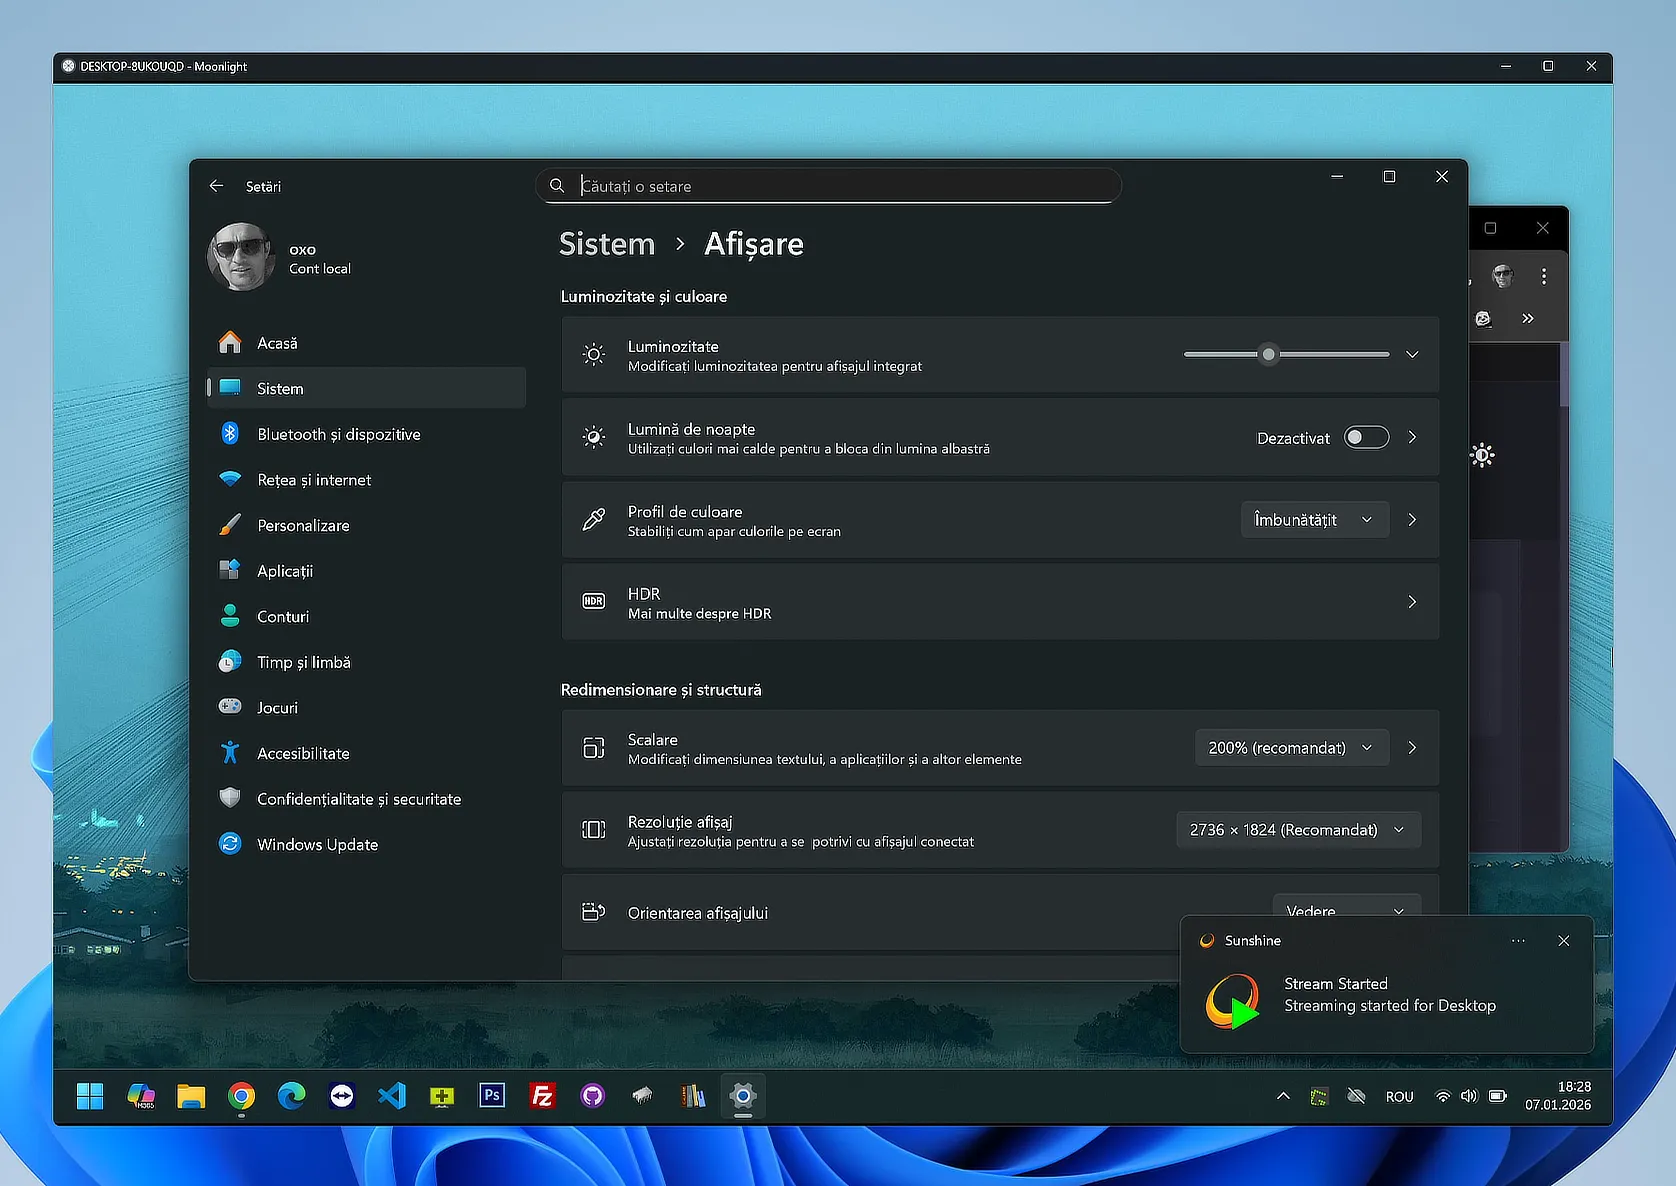The image size is (1676, 1186).
Task: Click the Windows Start button
Action: point(90,1096)
